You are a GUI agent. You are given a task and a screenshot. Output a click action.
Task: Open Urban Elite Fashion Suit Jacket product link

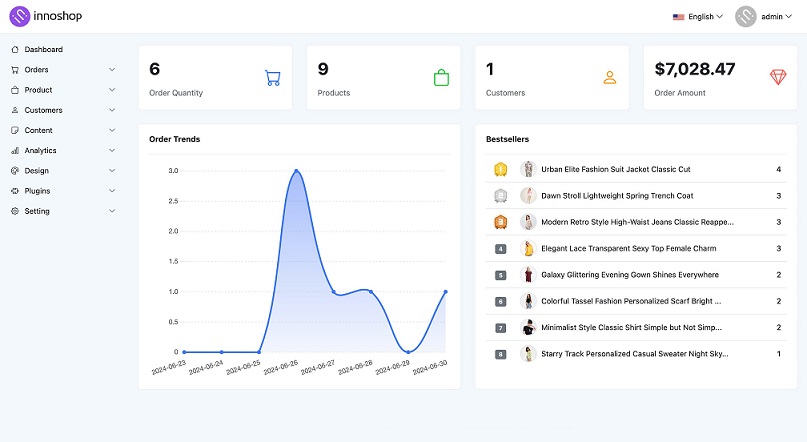tap(615, 170)
